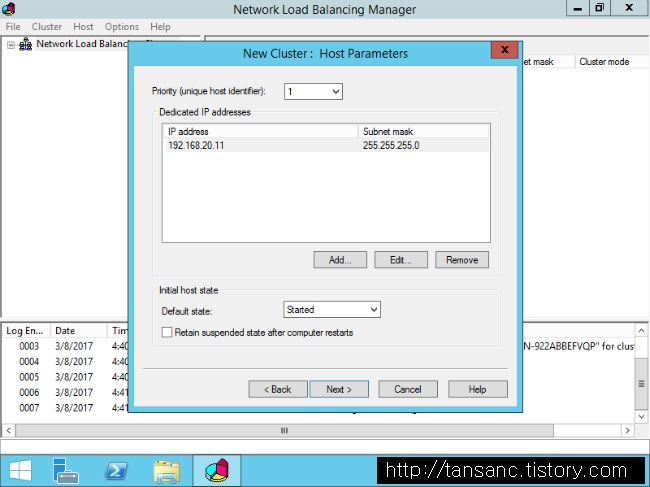Viewport: 650px width, 487px height.
Task: Select log entry 0007
Action: pos(29,408)
